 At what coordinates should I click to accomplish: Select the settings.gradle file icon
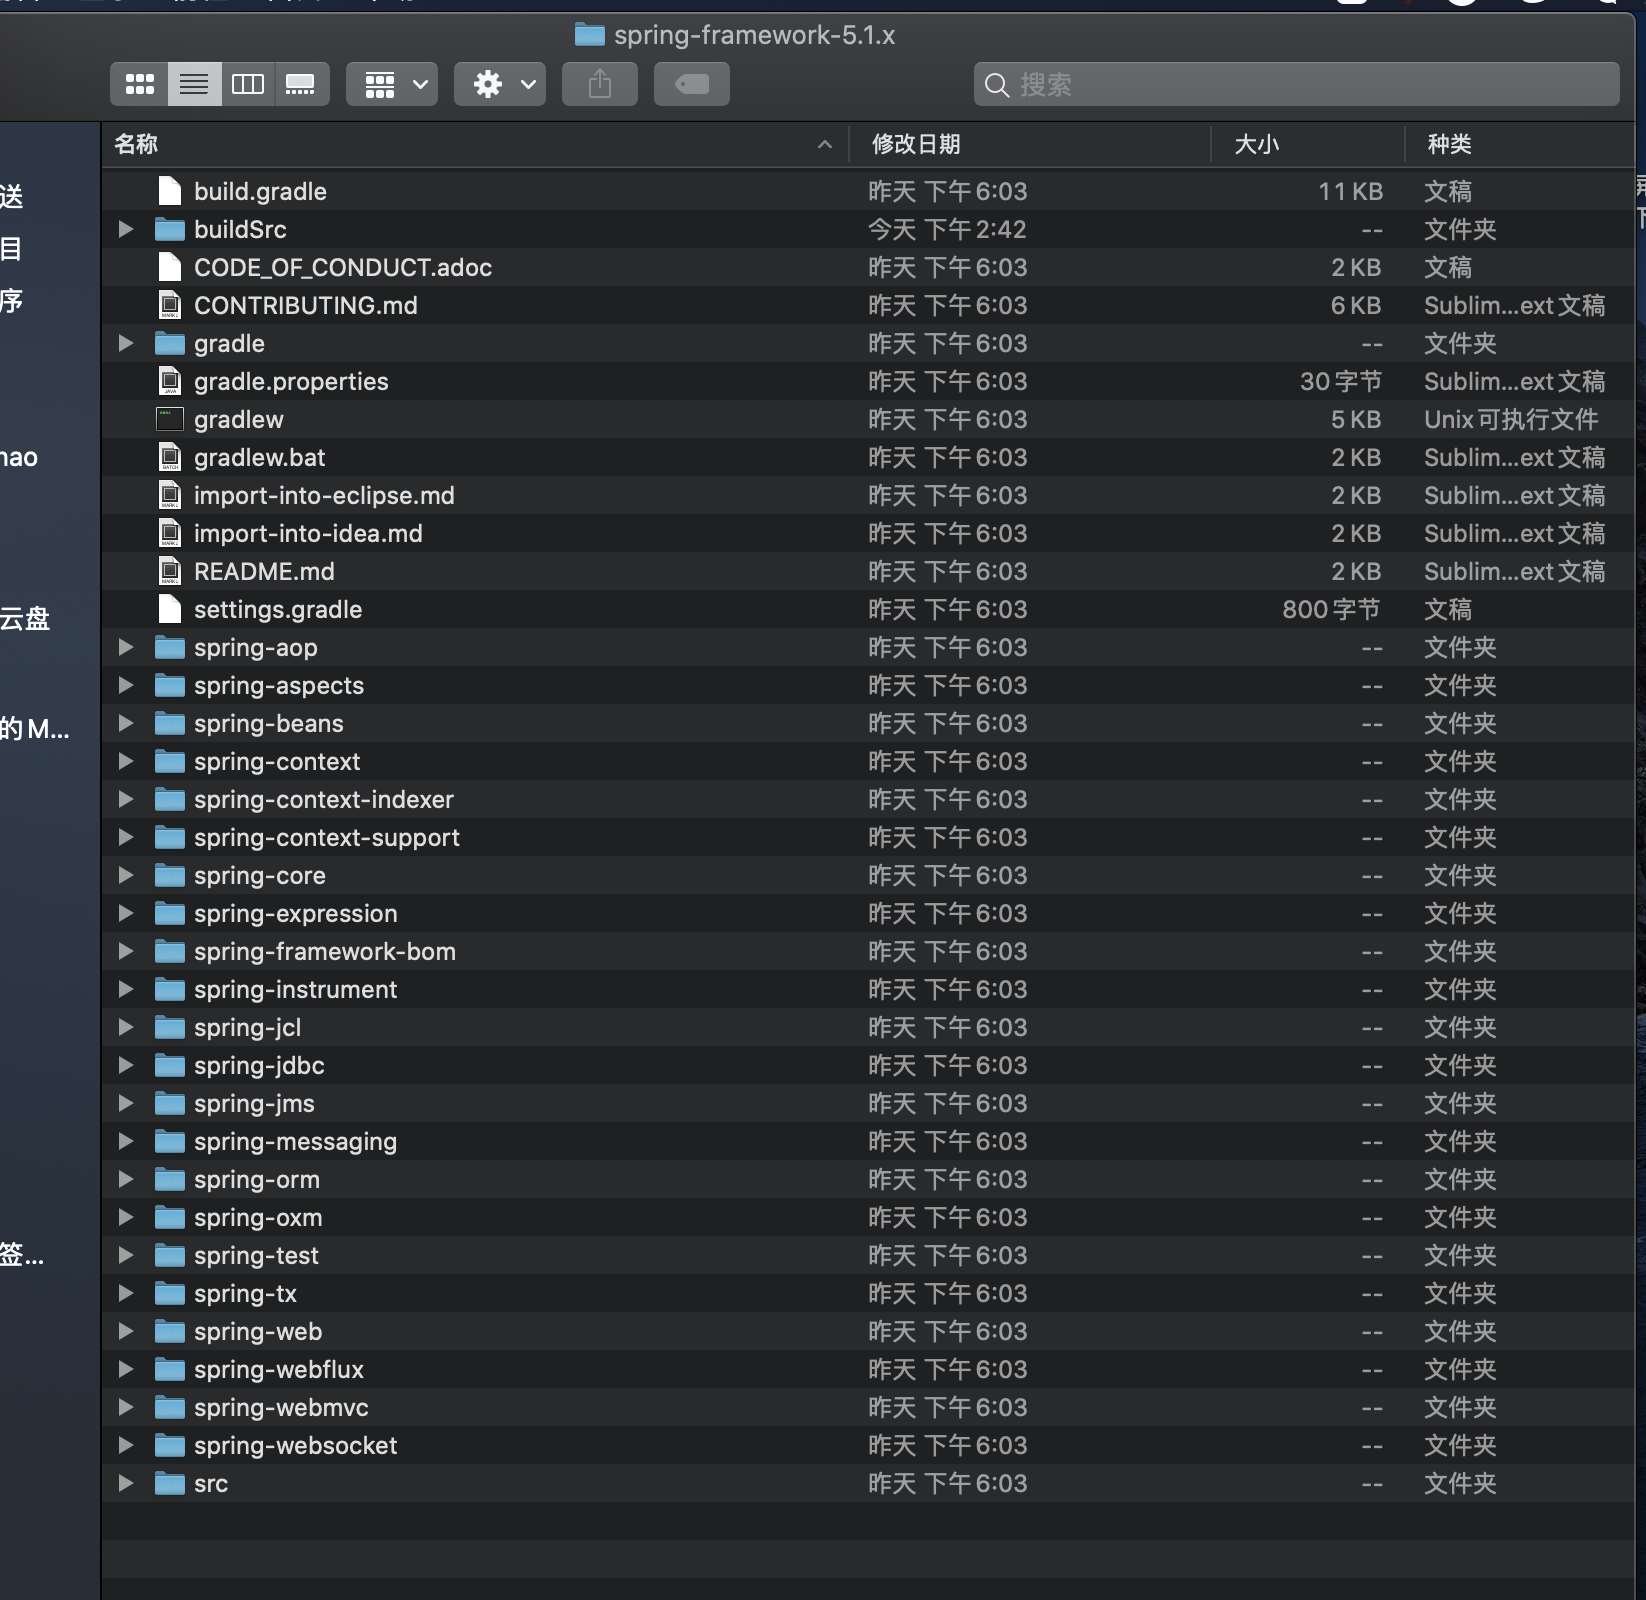click(170, 609)
